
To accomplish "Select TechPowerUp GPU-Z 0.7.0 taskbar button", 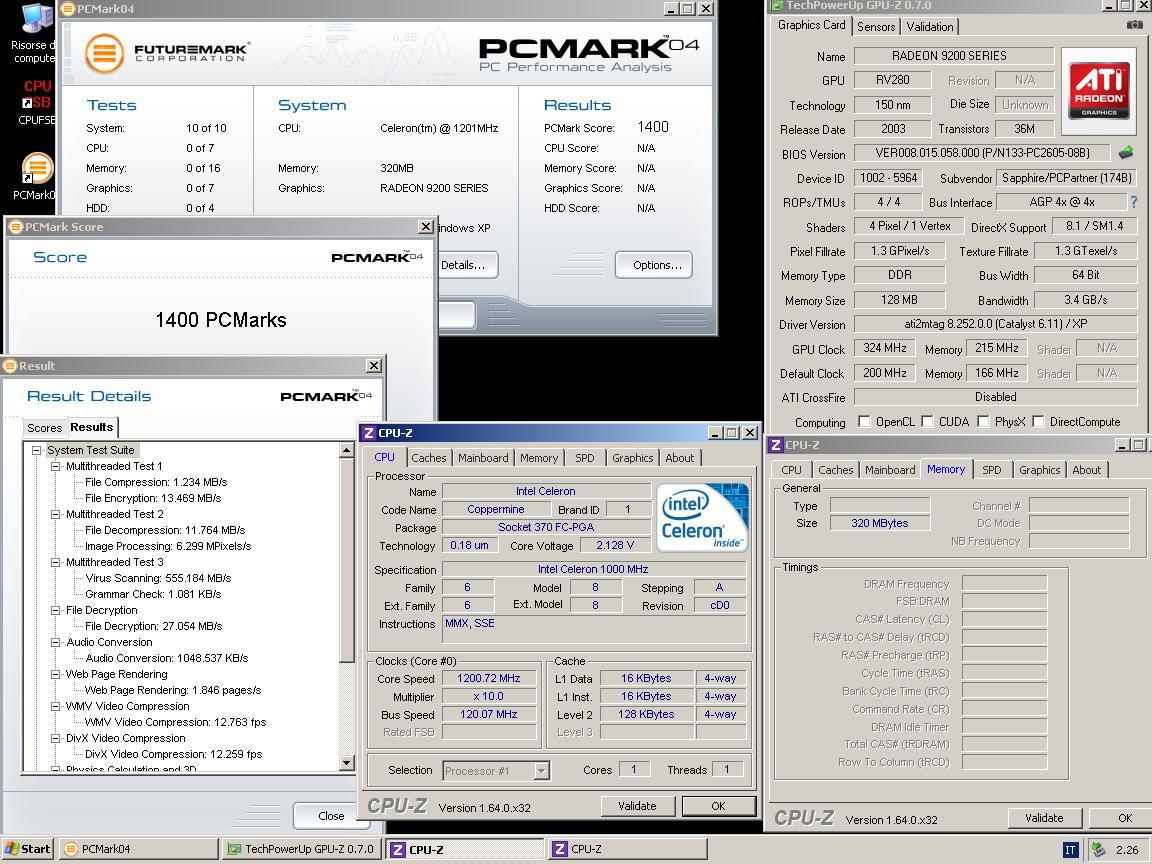I will click(302, 849).
